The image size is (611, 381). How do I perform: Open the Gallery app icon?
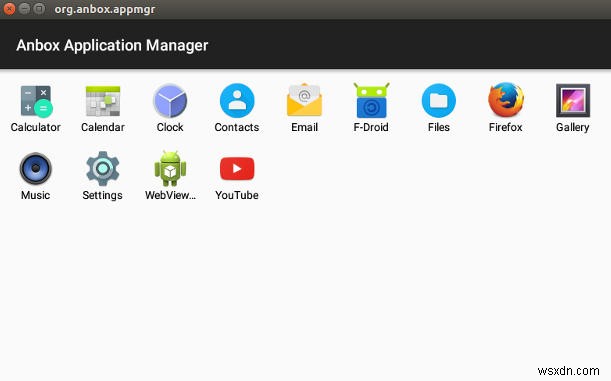[573, 101]
